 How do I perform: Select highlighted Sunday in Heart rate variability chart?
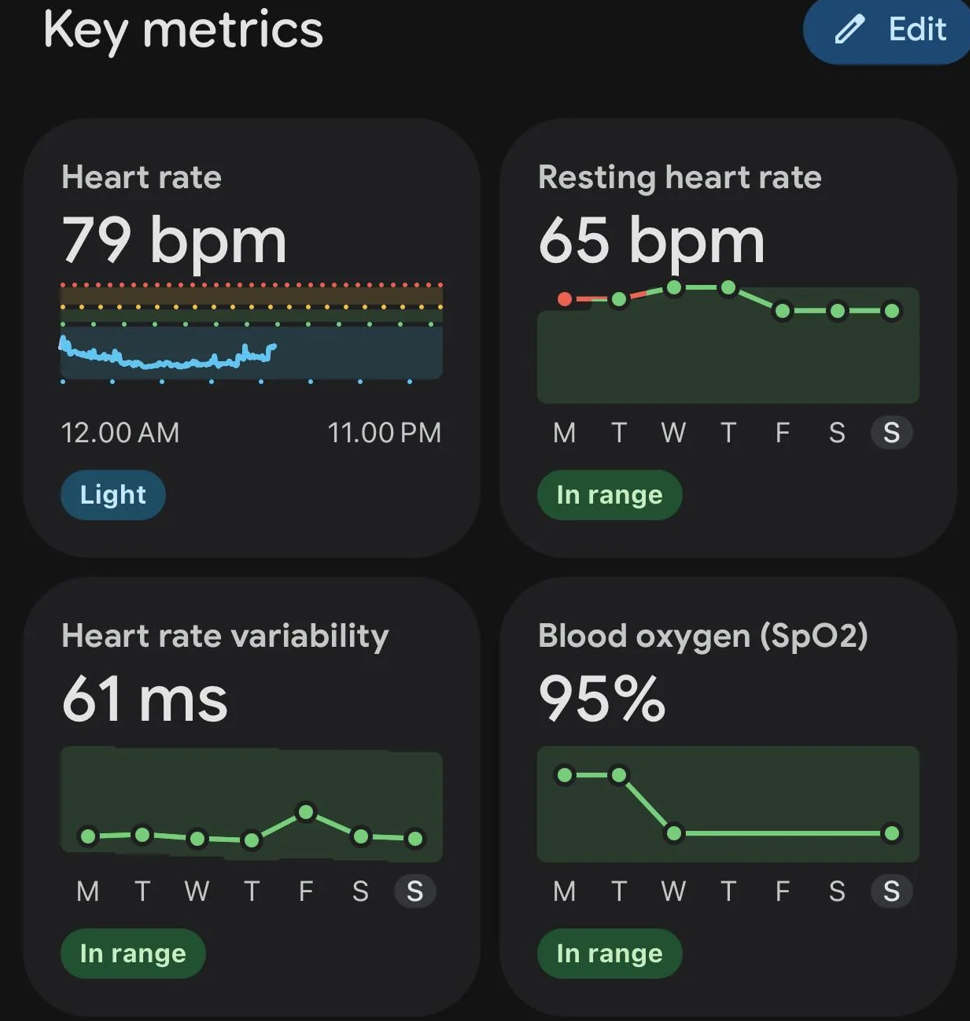(415, 891)
